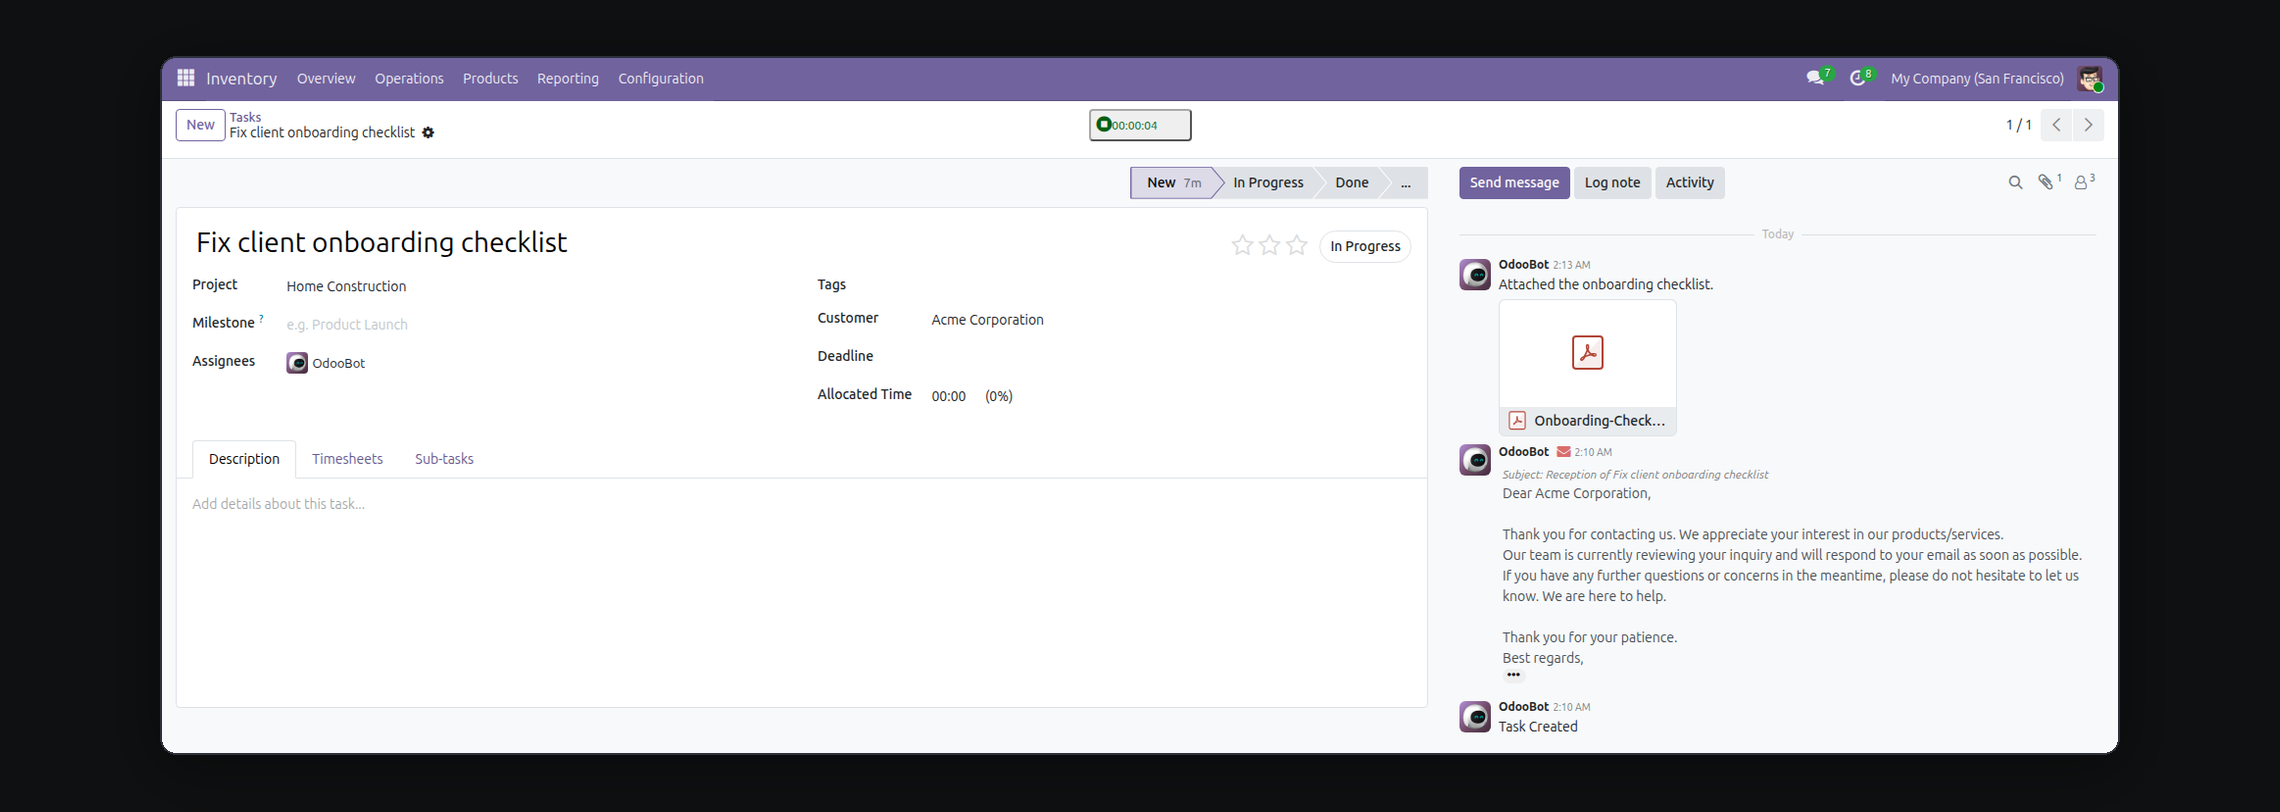This screenshot has width=2280, height=812.
Task: Go to next record arrow
Action: pyautogui.click(x=2088, y=125)
